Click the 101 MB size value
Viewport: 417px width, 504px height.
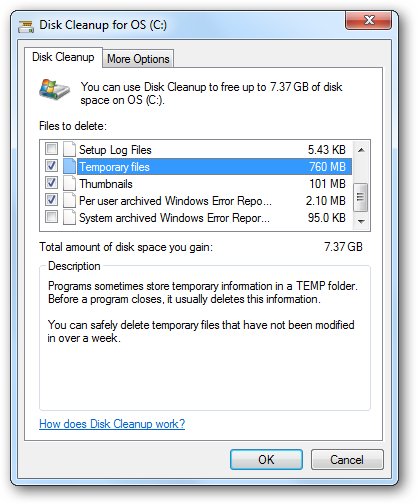point(327,184)
